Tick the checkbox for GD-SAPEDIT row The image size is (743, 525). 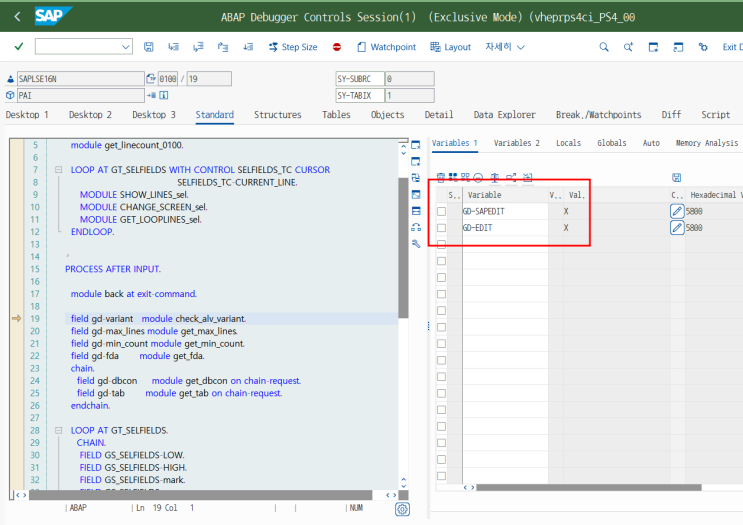(441, 212)
